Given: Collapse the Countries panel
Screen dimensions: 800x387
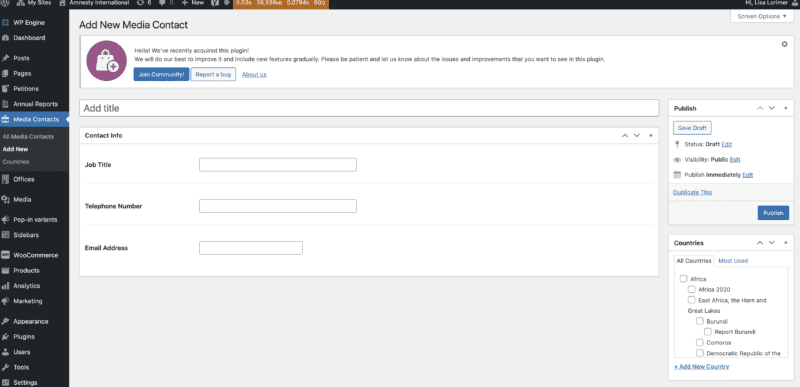Looking at the screenshot, I should pos(786,243).
